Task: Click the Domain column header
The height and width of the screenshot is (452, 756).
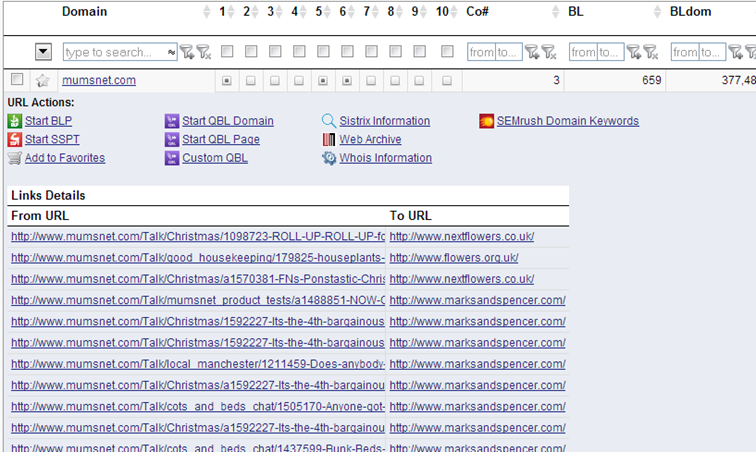Action: click(84, 12)
